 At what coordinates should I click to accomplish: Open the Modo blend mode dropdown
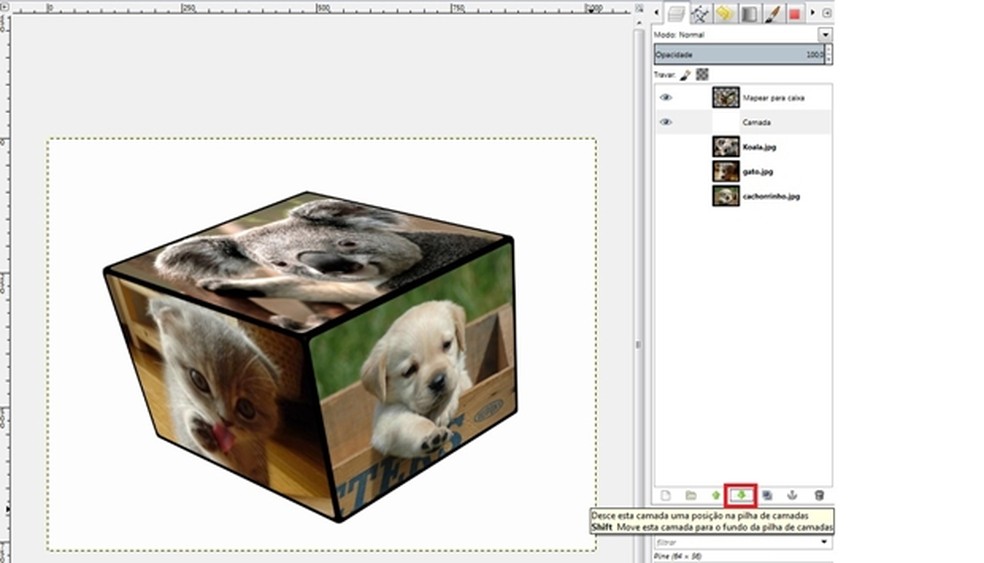coord(825,35)
